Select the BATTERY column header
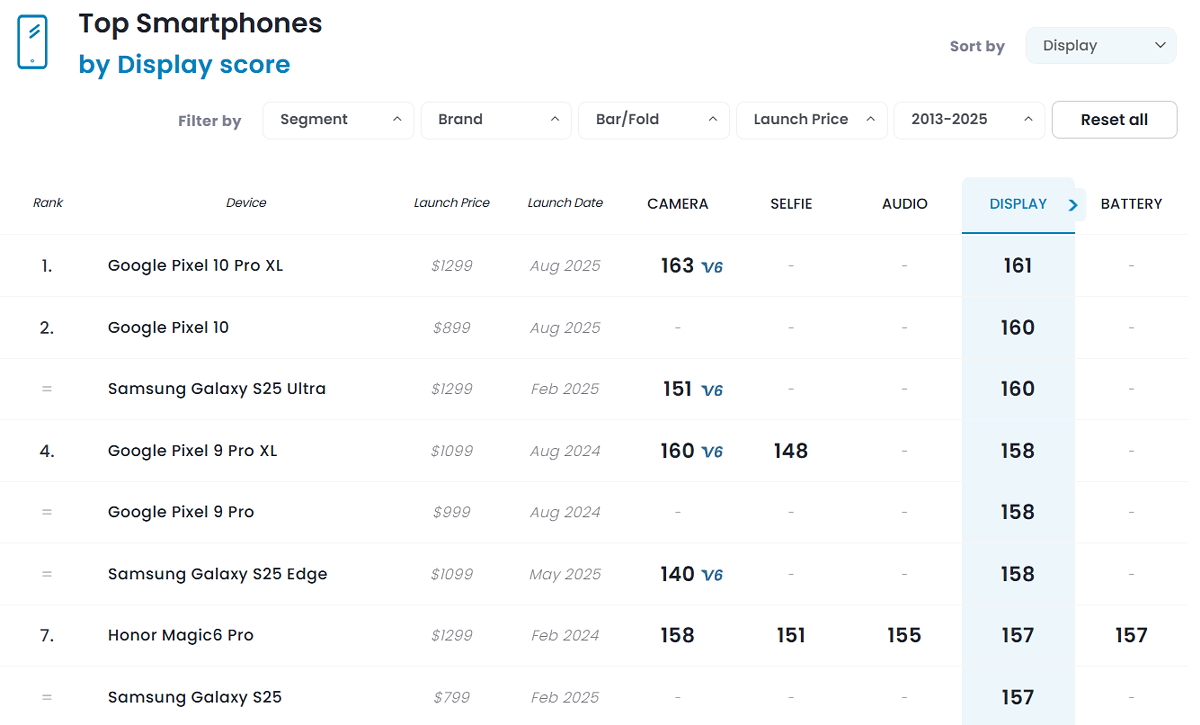Image resolution: width=1200 pixels, height=725 pixels. tap(1131, 204)
